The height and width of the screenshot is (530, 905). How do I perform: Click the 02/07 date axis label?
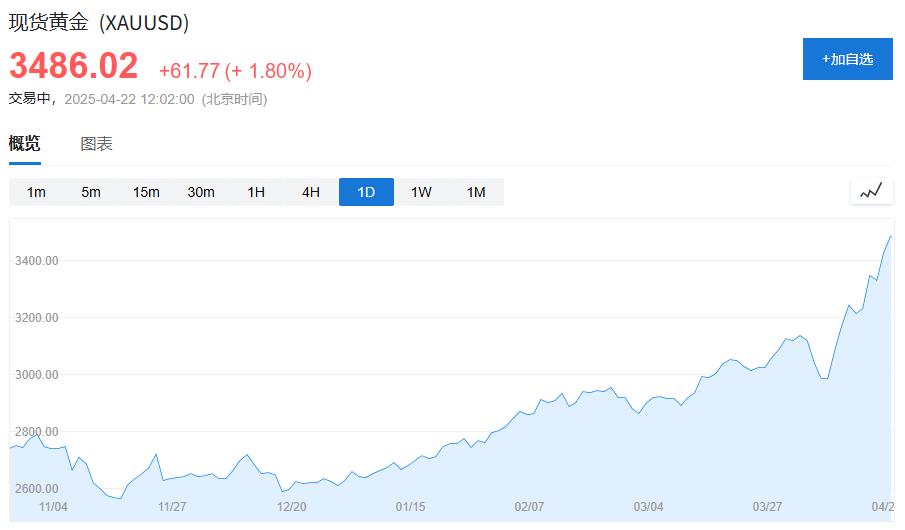tap(529, 507)
